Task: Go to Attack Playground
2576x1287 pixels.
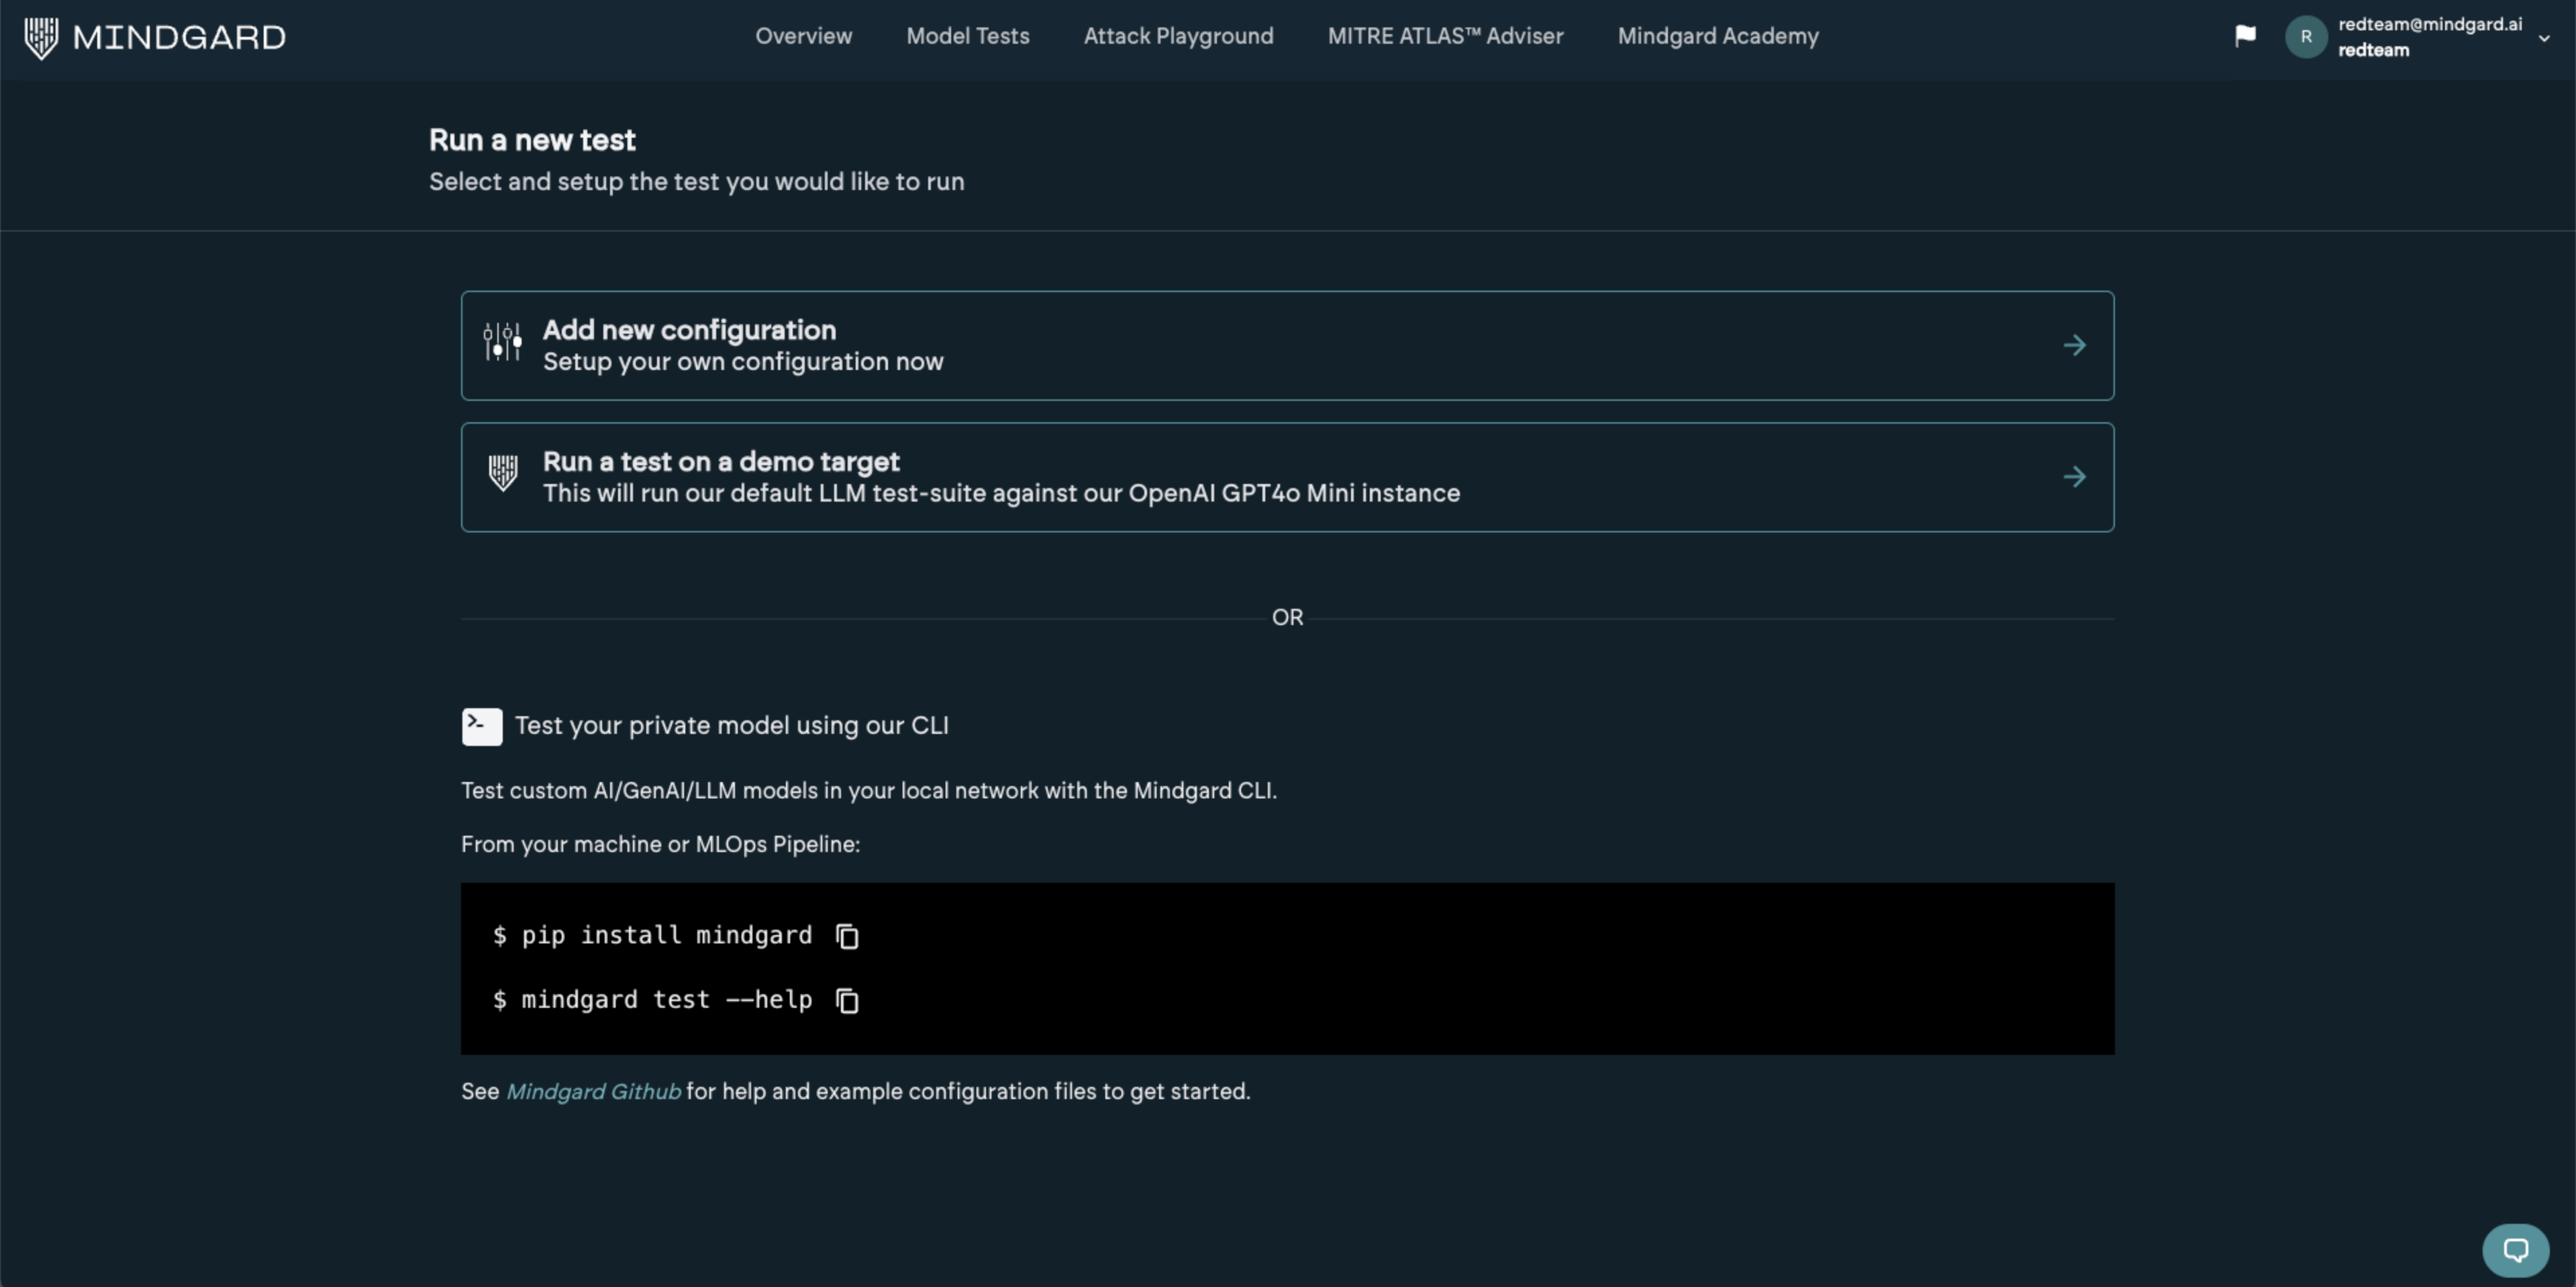Action: (1178, 36)
